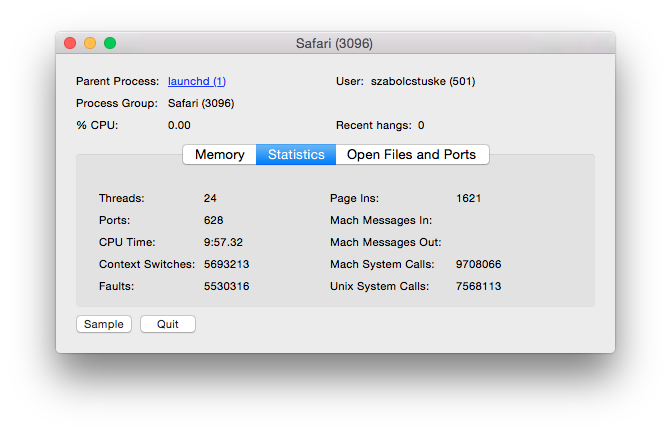Click the user name szabolcstuske (501)
This screenshot has height=433, width=671.
pyautogui.click(x=423, y=81)
